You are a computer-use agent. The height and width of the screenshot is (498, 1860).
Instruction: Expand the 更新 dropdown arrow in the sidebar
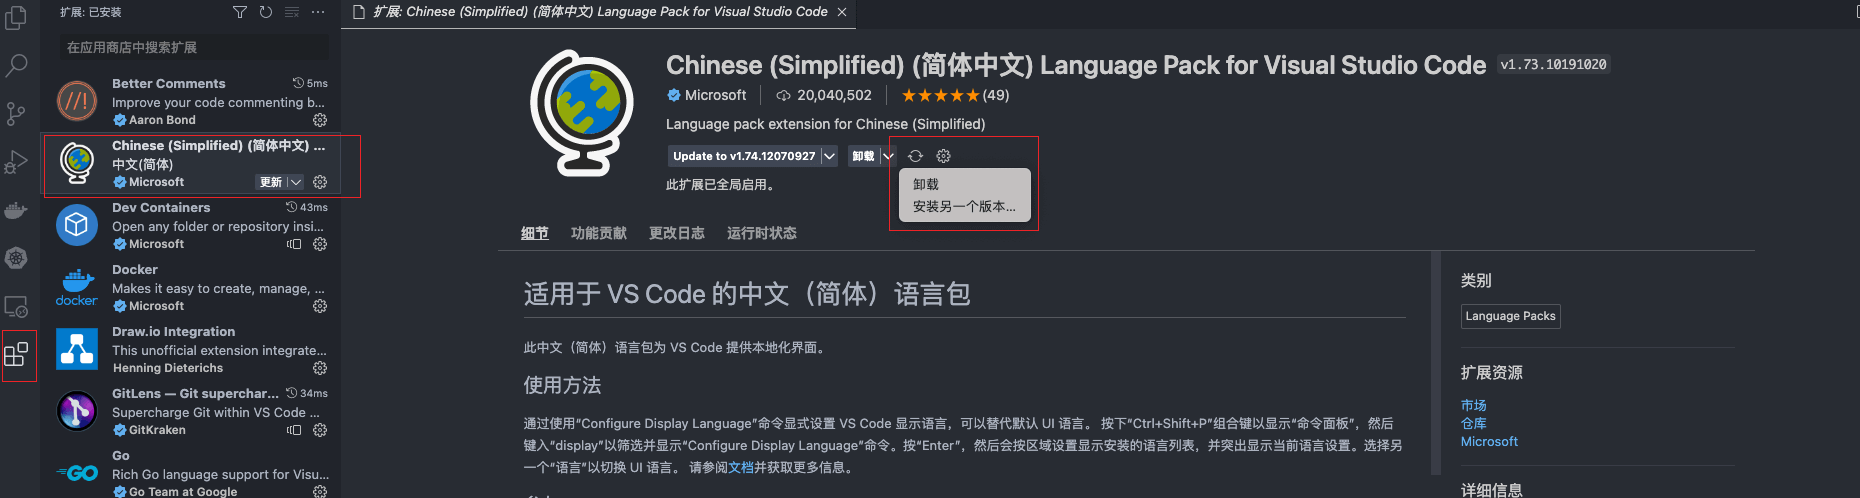point(295,182)
